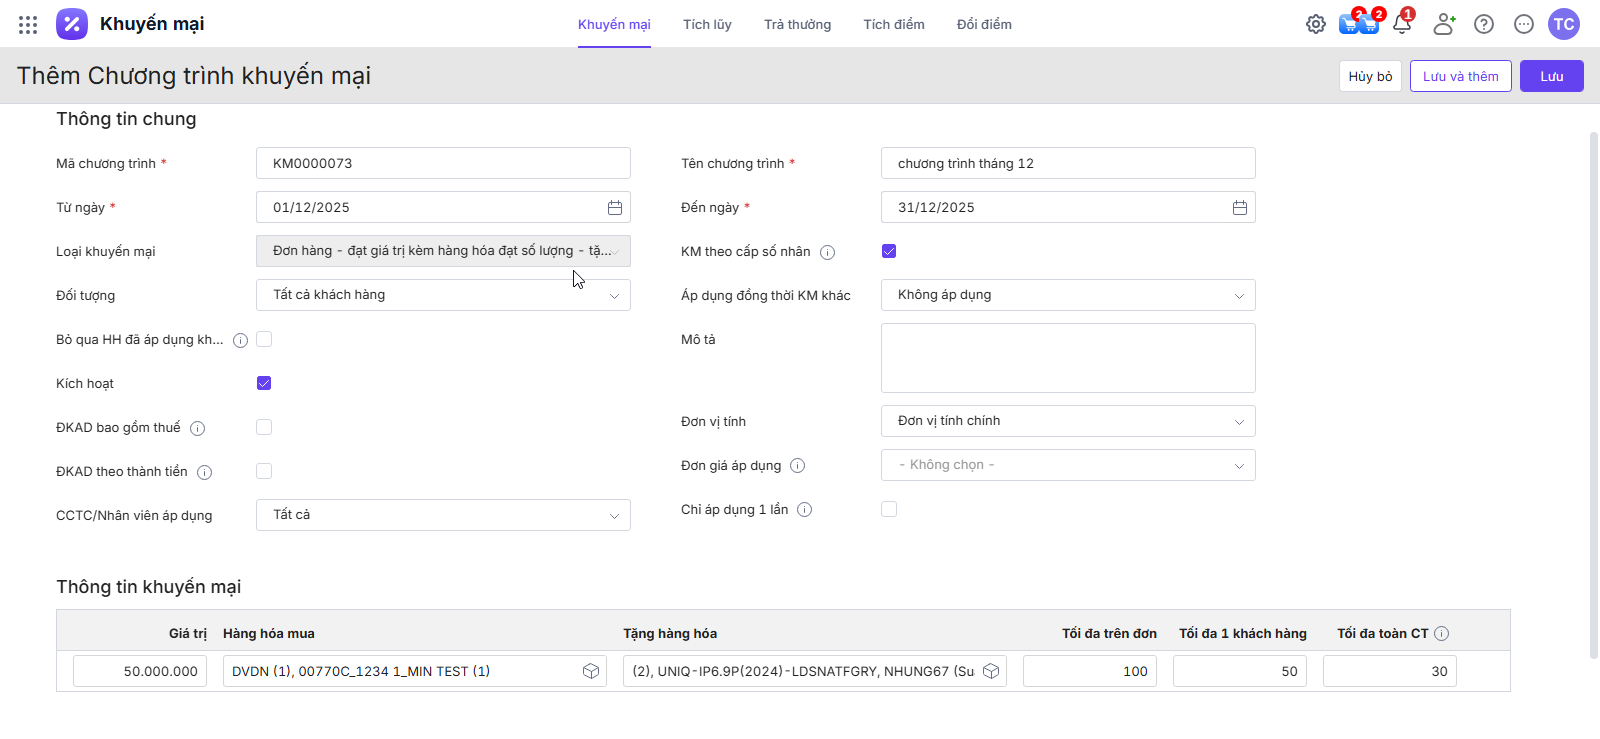Open calendar picker for Đến ngày
This screenshot has height=739, width=1600.
coord(1240,207)
